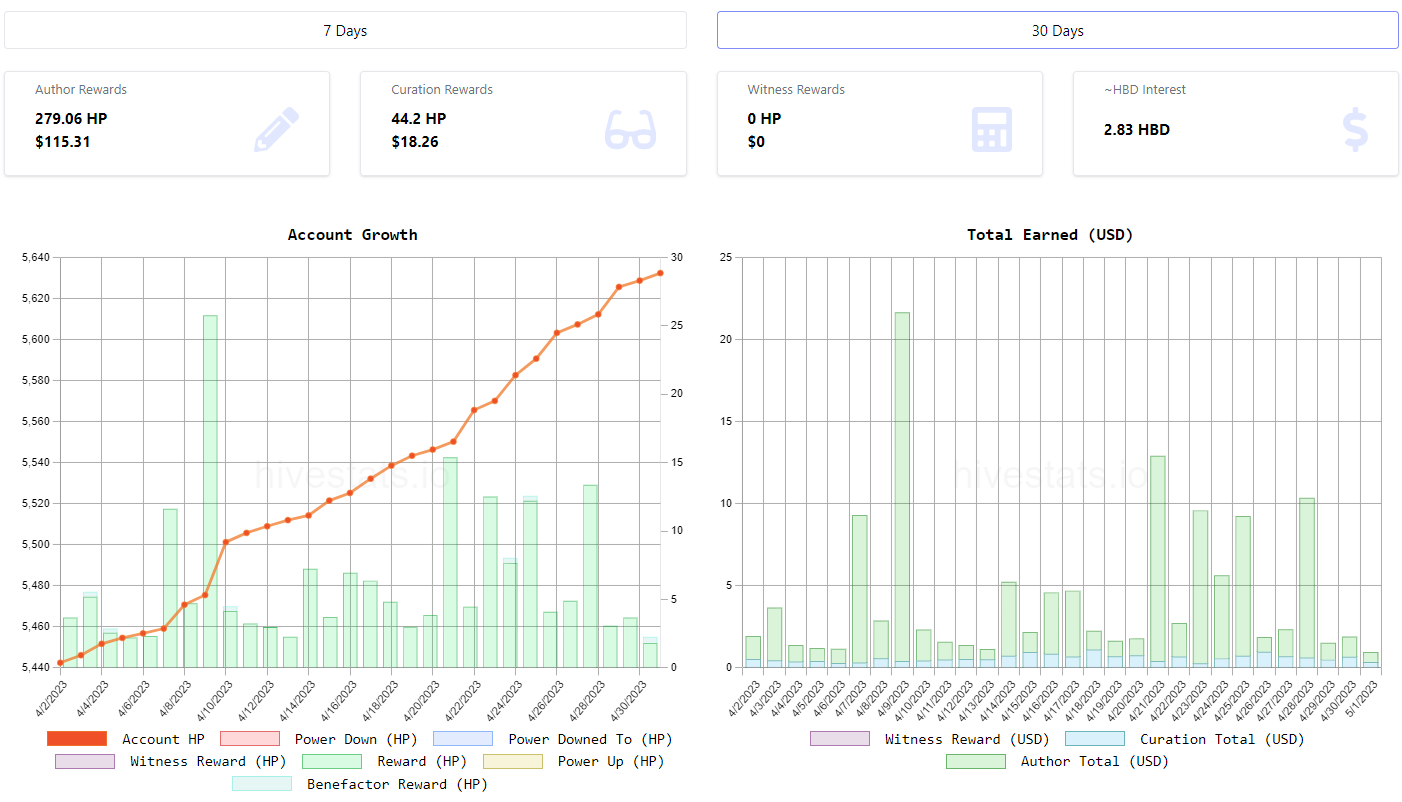Click the 4/23/2023 bar in Total Earned chart

tap(1200, 589)
